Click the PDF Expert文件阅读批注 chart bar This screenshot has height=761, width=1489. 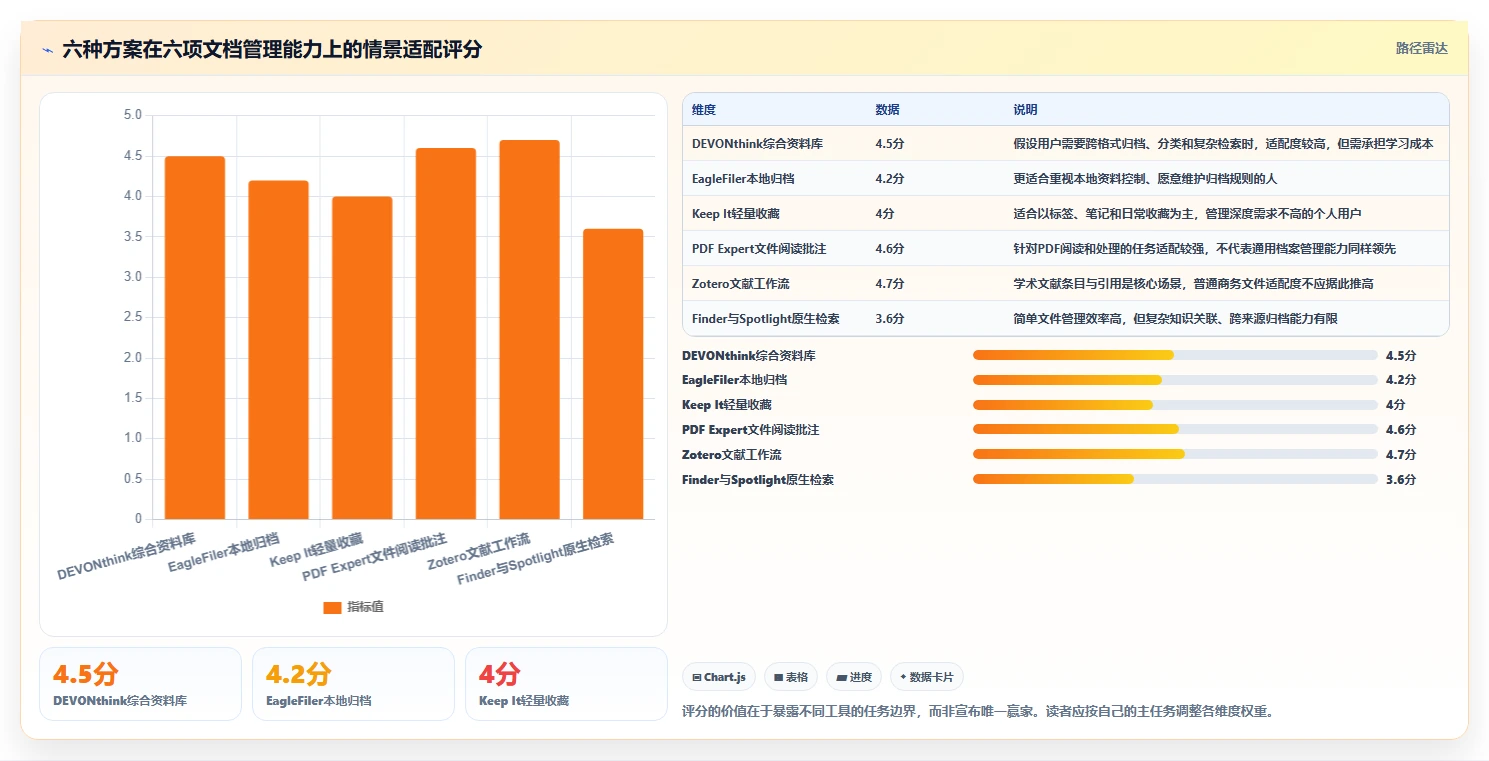pos(446,334)
